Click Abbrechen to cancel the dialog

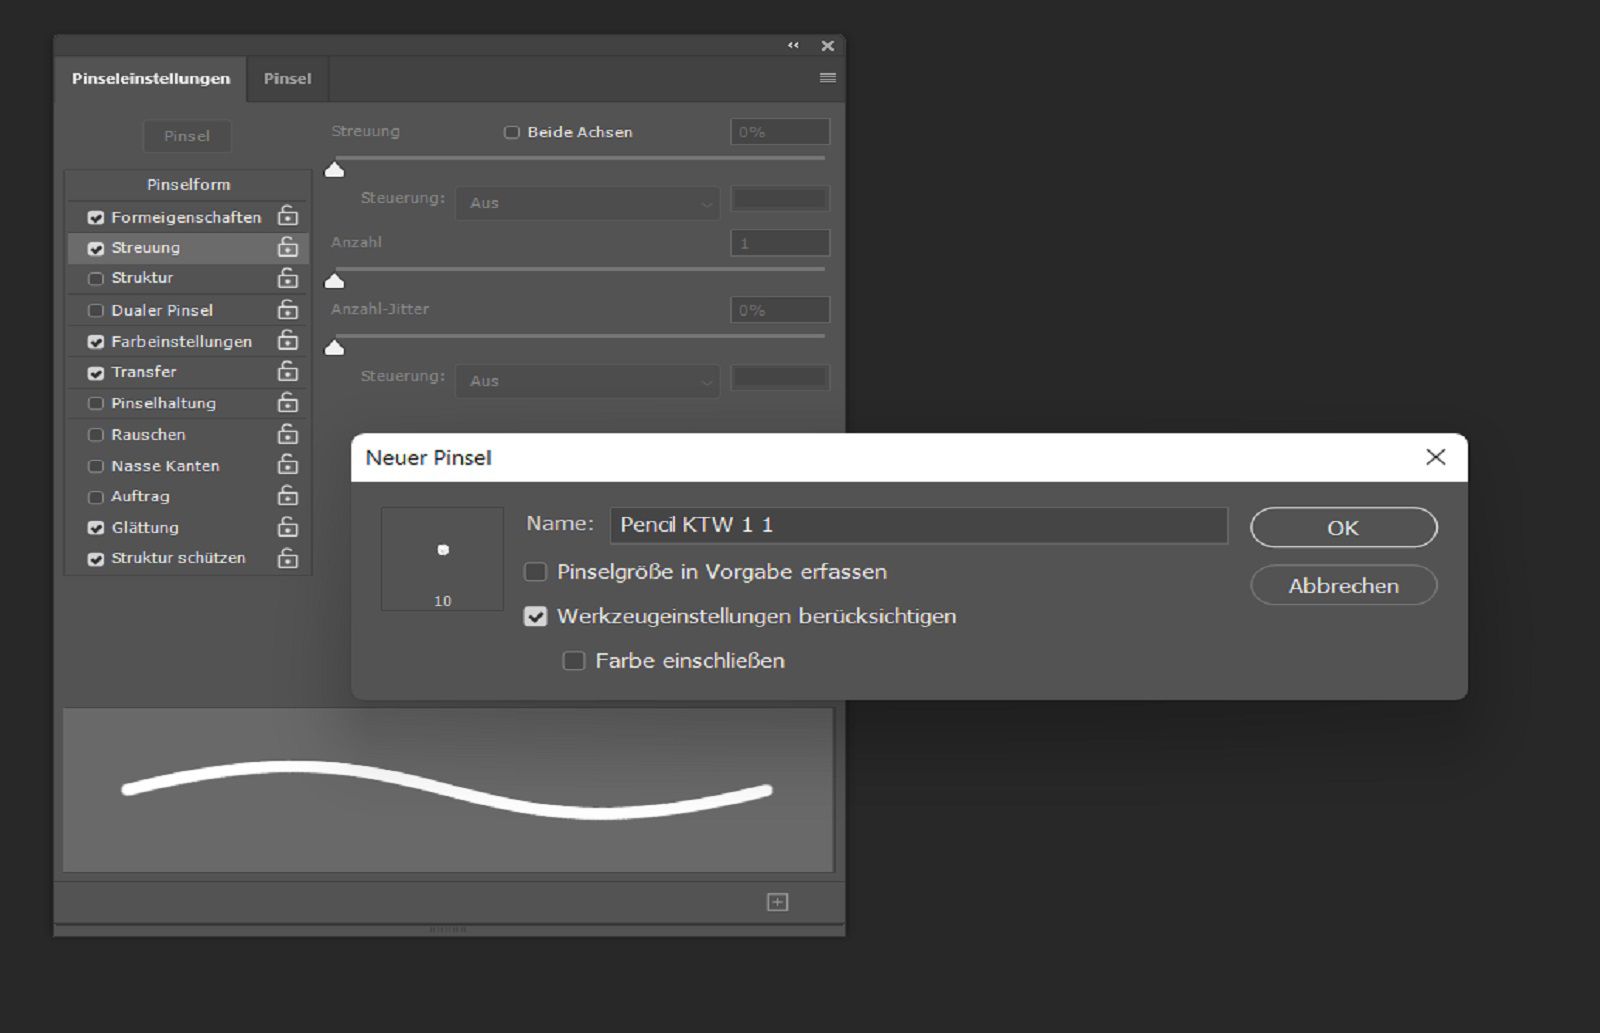[1344, 585]
